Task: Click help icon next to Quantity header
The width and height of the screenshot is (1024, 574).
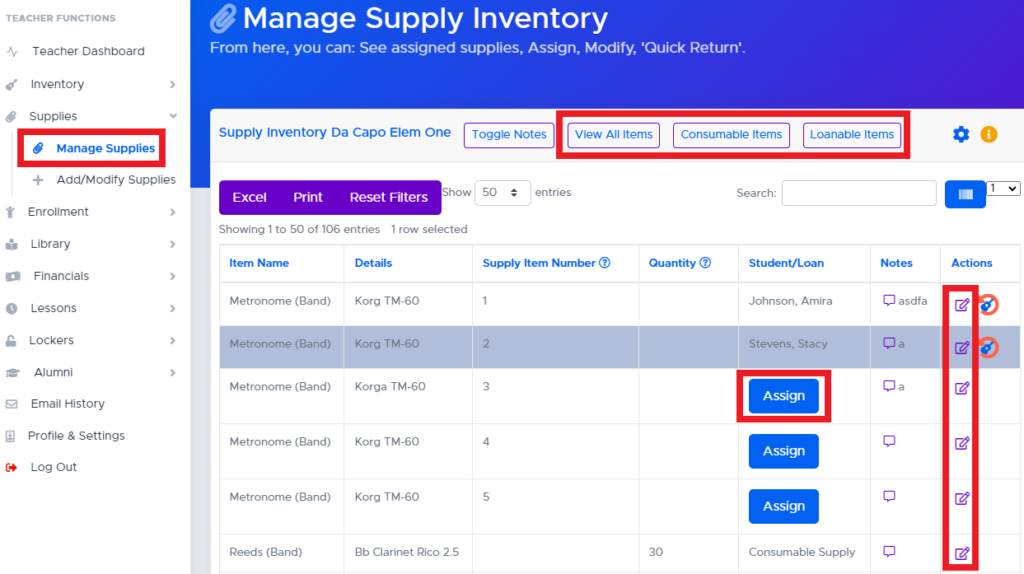Action: tap(705, 263)
